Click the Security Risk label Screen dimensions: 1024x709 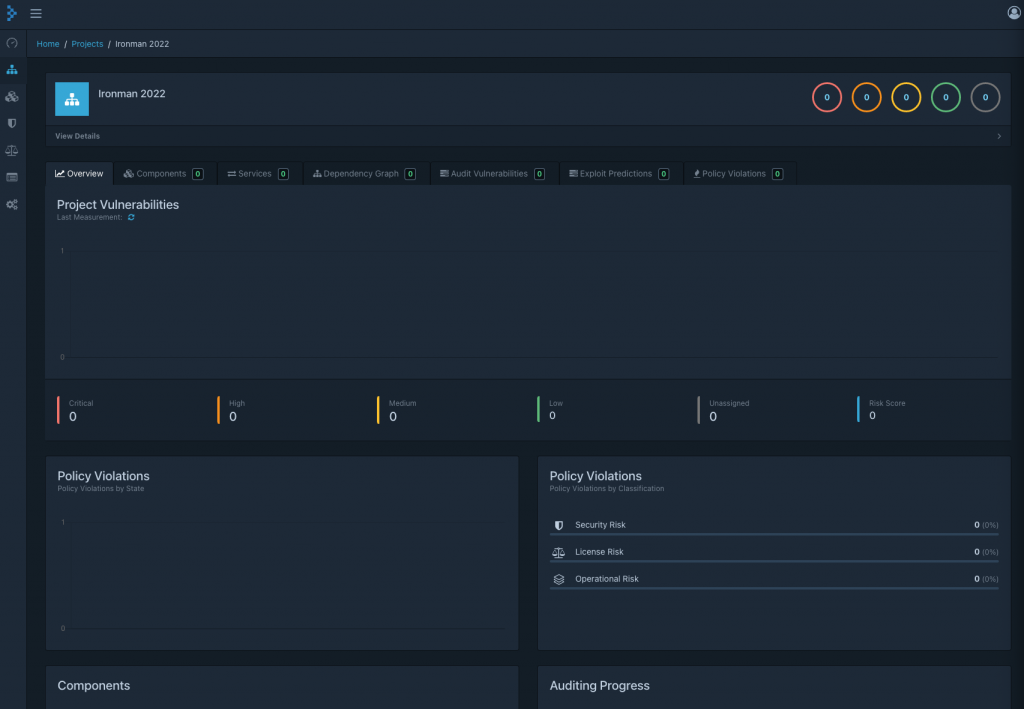(600, 525)
